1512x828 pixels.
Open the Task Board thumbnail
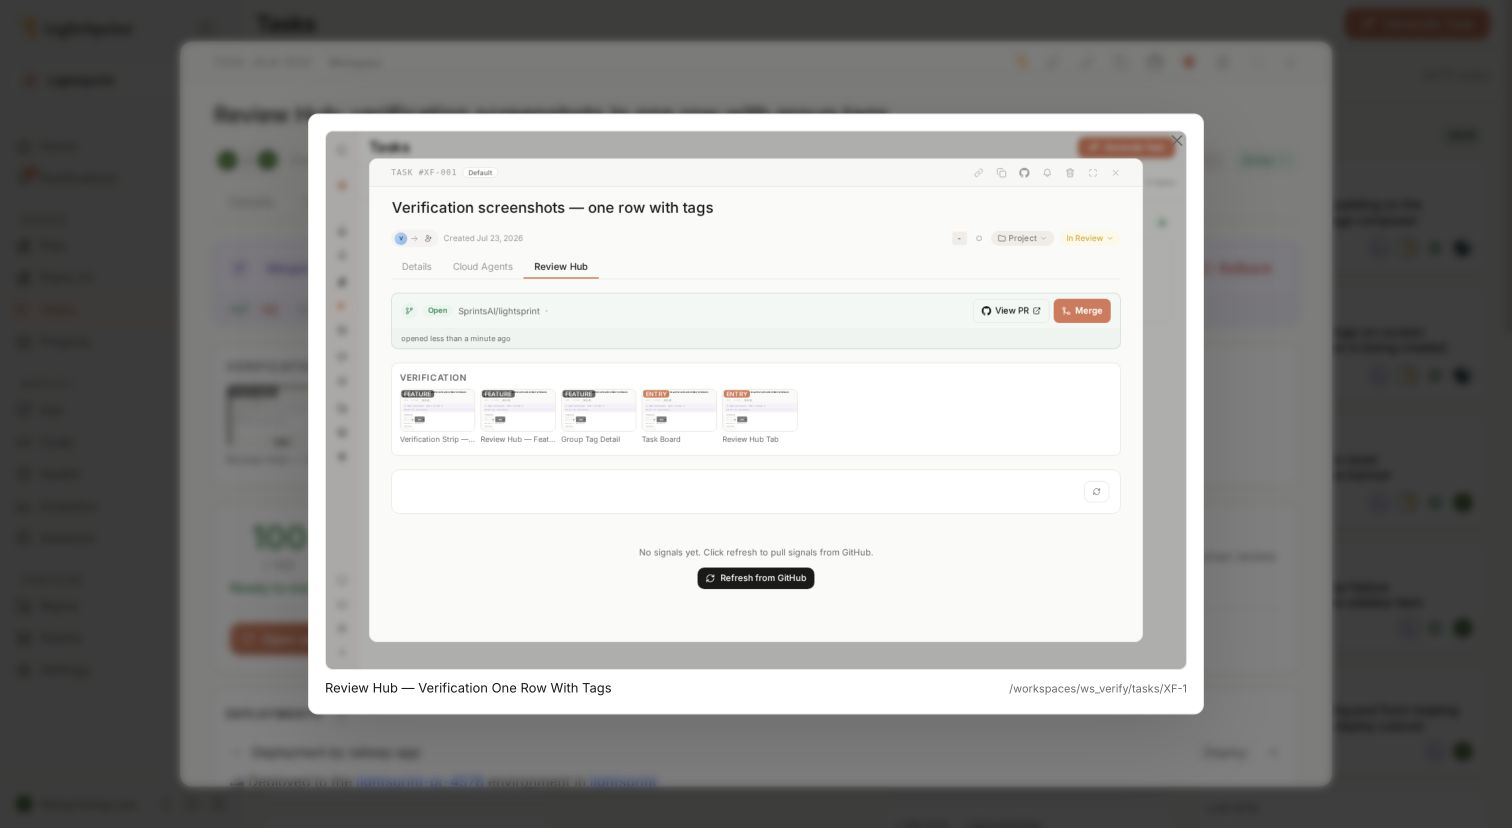[x=679, y=410]
